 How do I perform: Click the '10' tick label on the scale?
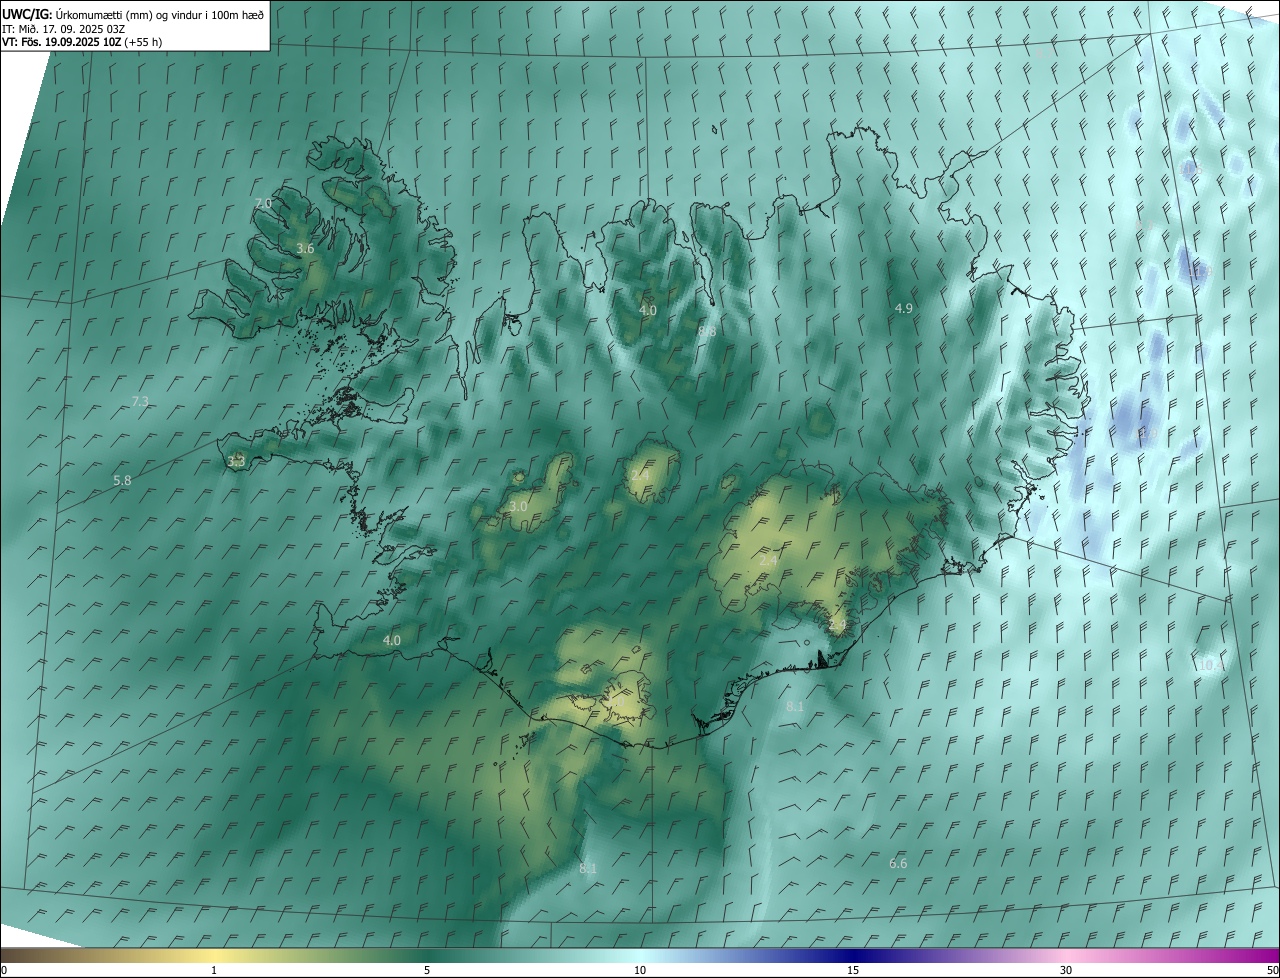(640, 970)
